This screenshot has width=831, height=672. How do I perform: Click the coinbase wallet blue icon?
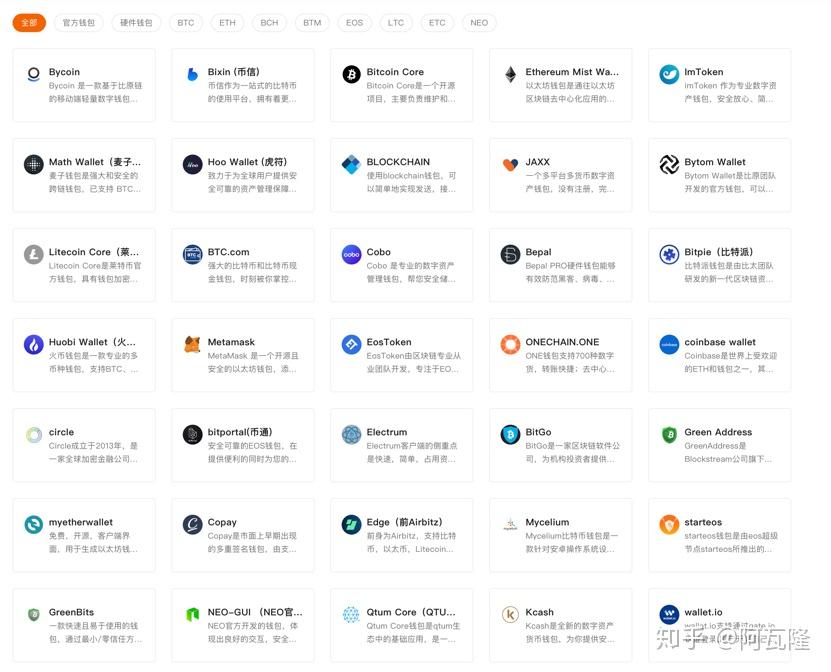click(x=669, y=344)
